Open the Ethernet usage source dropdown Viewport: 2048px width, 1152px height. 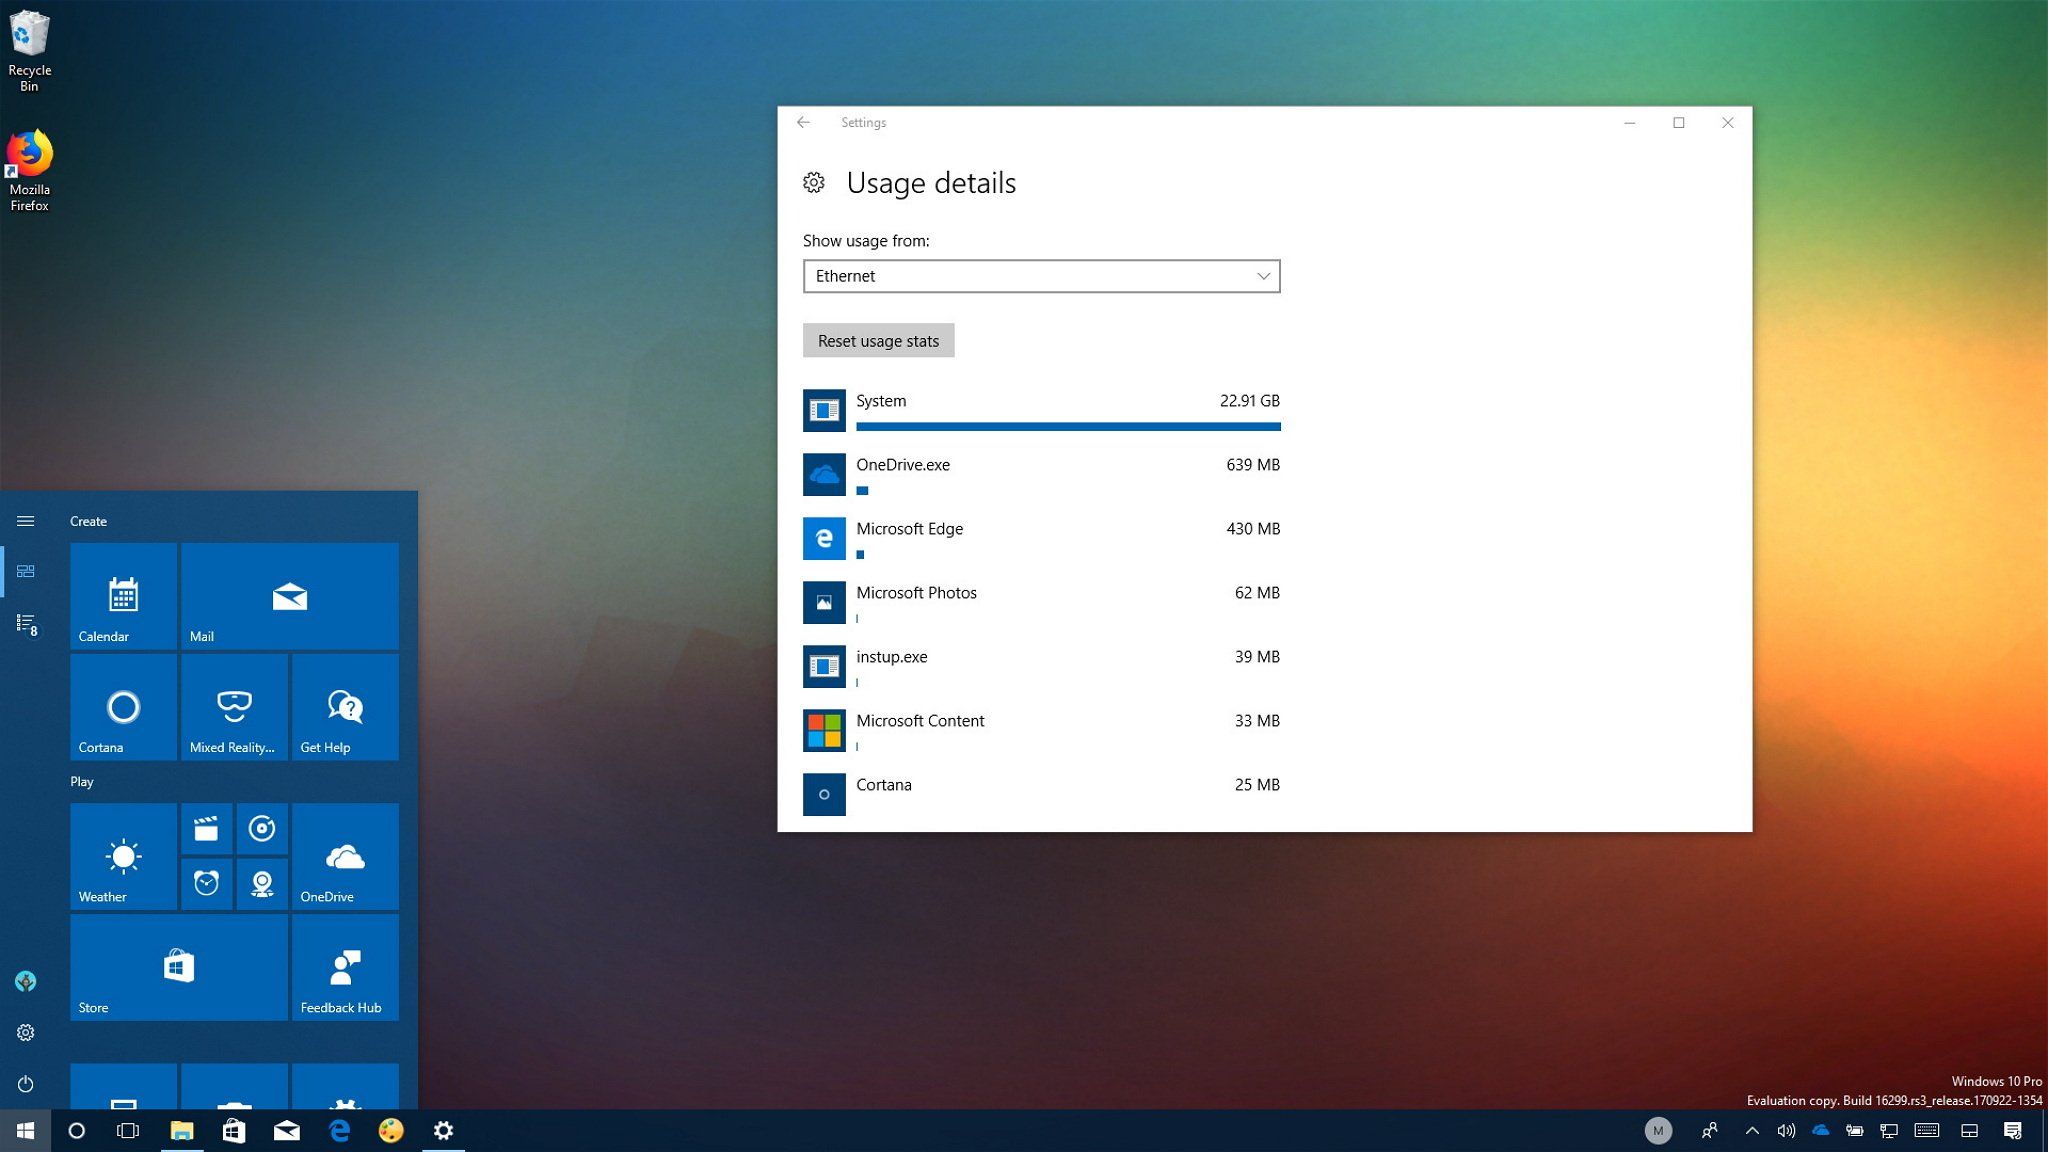[x=1041, y=276]
